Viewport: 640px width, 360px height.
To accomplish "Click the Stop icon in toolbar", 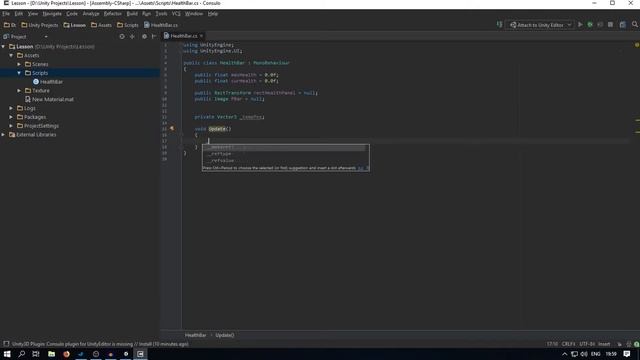I will click(610, 24).
